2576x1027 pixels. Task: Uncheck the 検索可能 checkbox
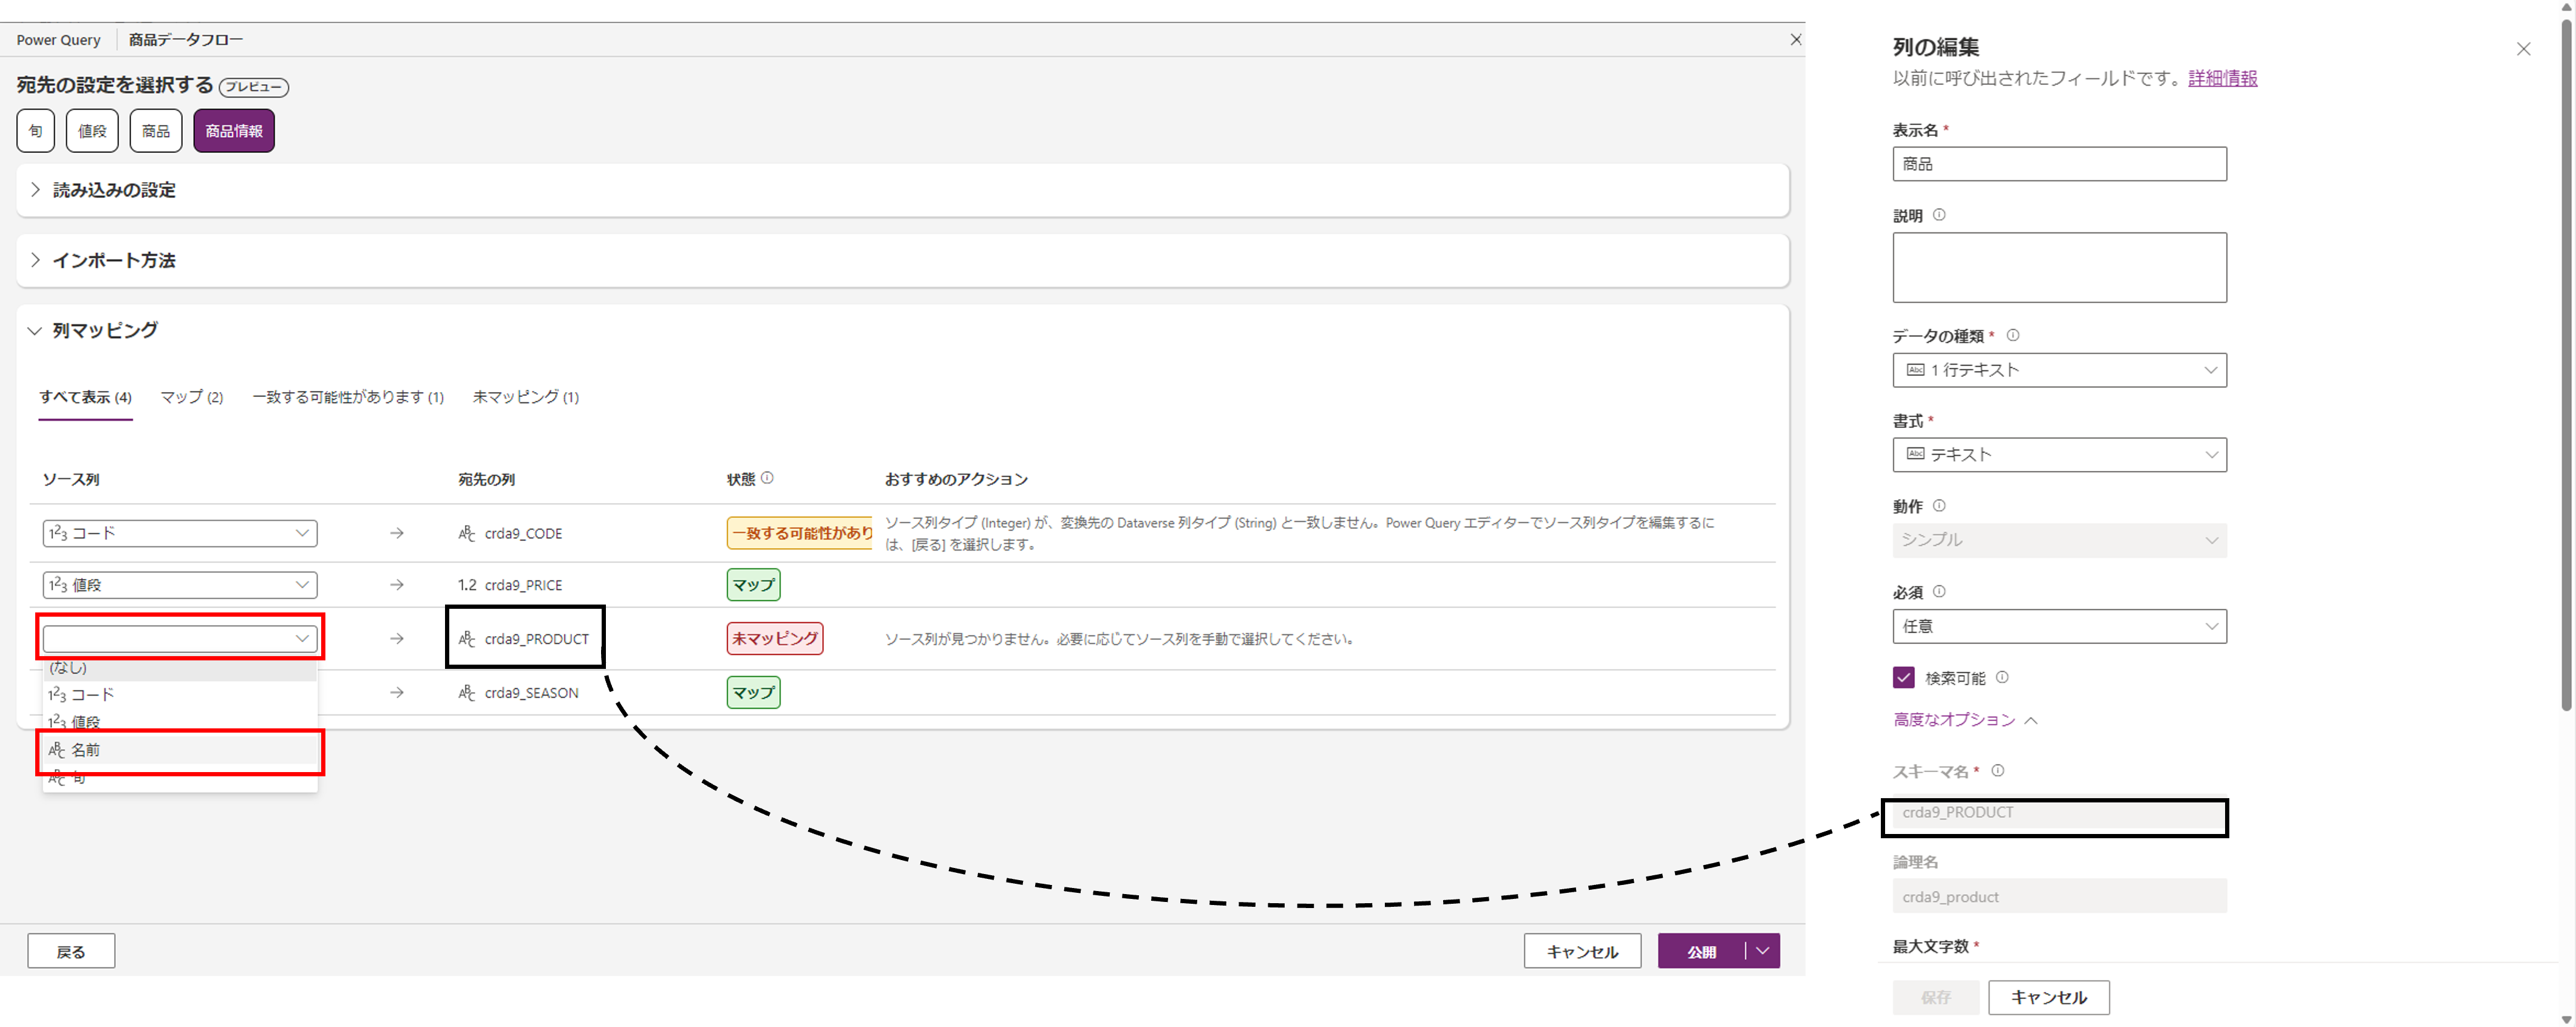pyautogui.click(x=1904, y=677)
